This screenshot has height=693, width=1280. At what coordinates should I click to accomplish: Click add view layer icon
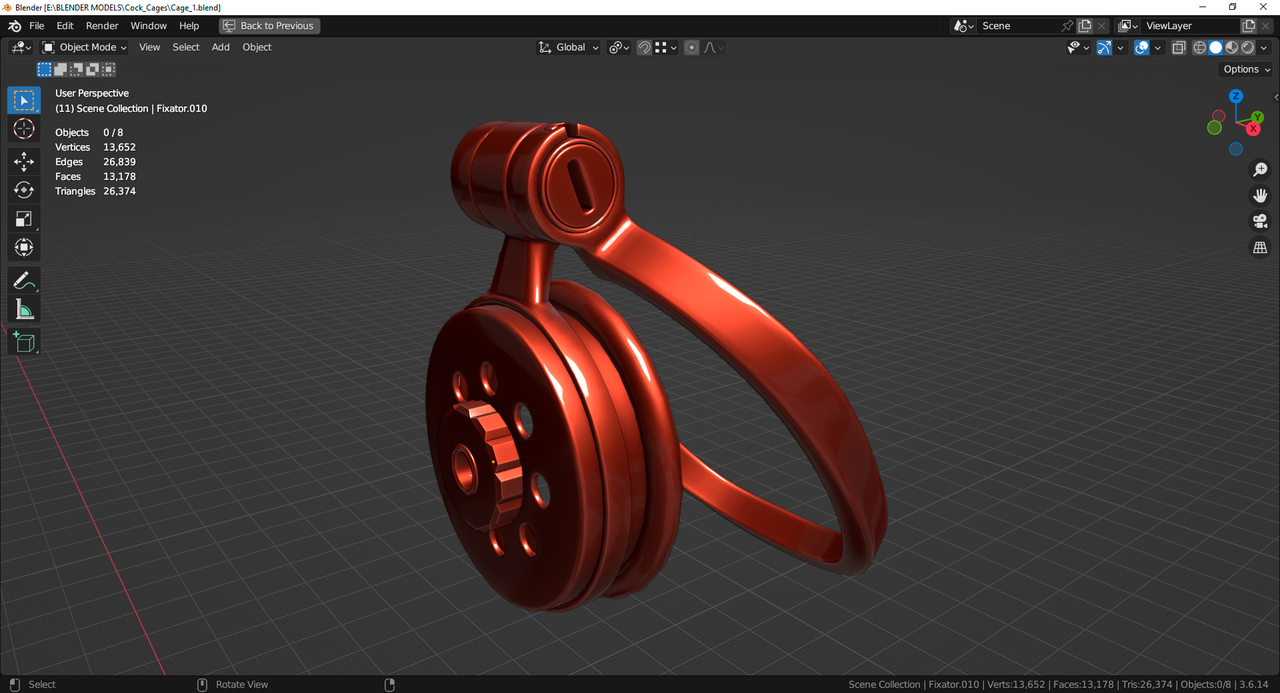pos(1248,26)
